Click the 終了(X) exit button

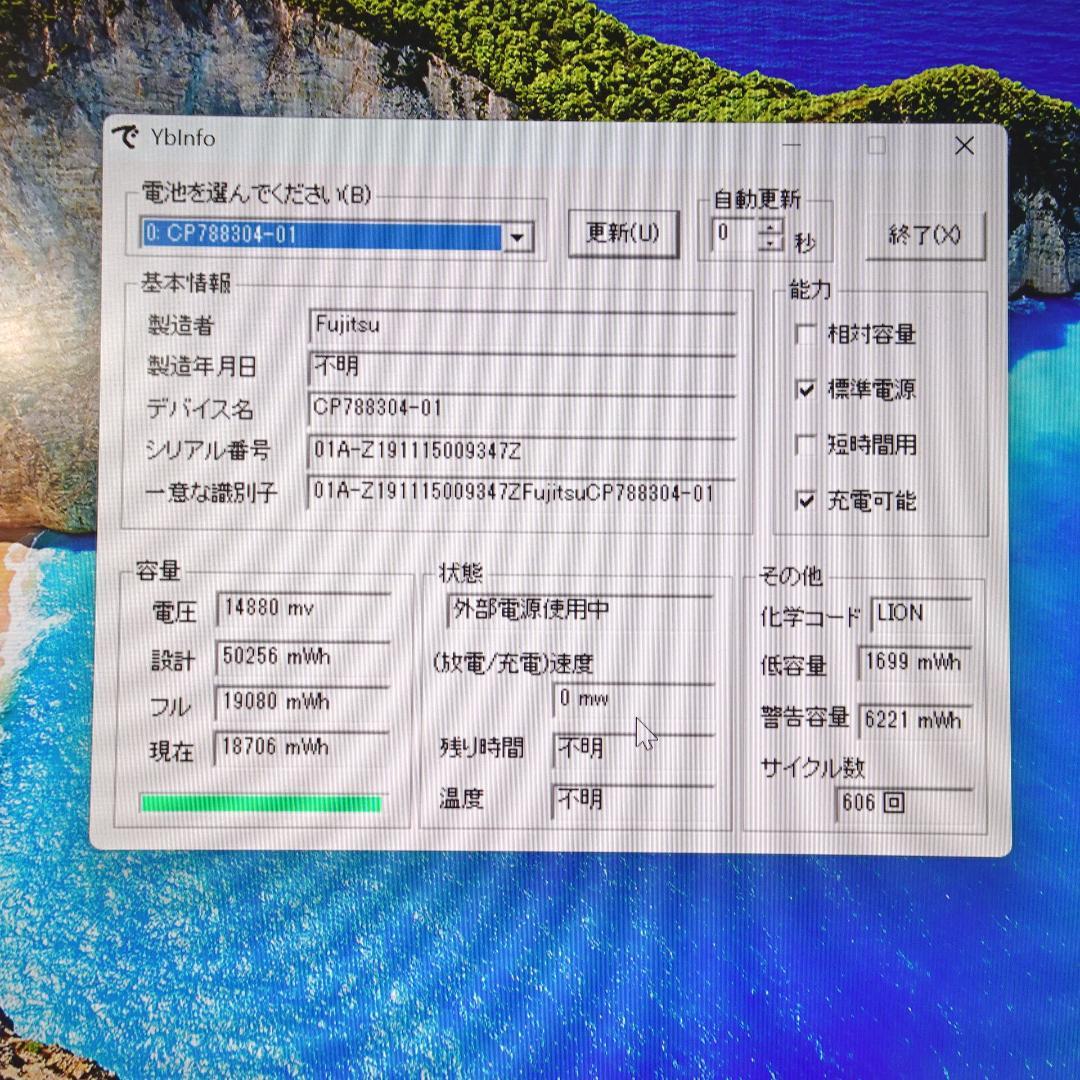pyautogui.click(x=925, y=234)
